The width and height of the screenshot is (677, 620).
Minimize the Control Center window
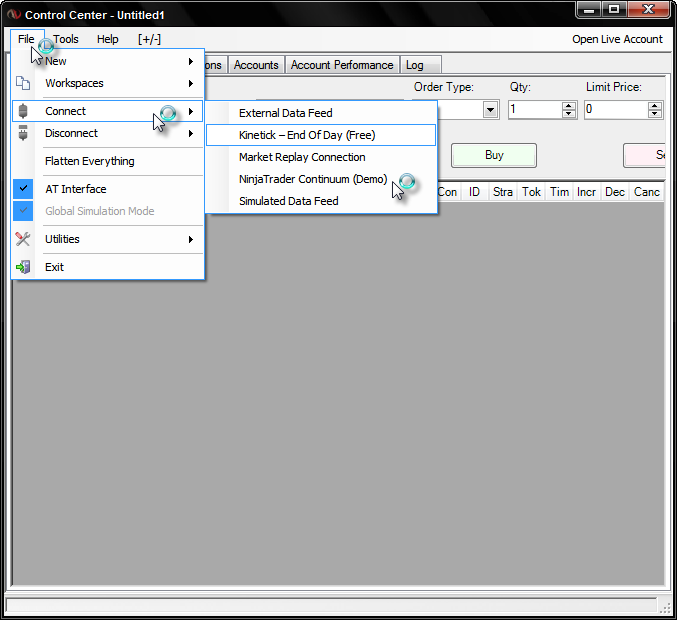589,9
